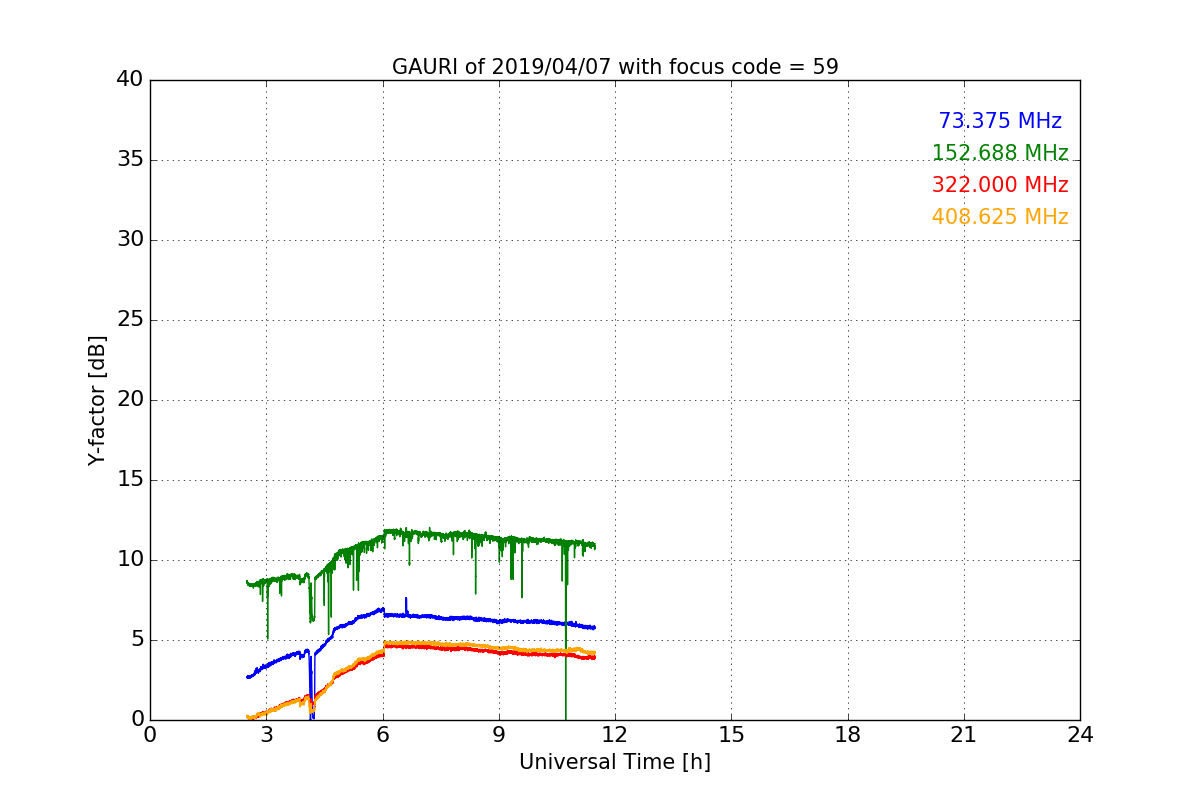The width and height of the screenshot is (1200, 800).
Task: Click the y-axis tick label 35
Action: tap(130, 160)
